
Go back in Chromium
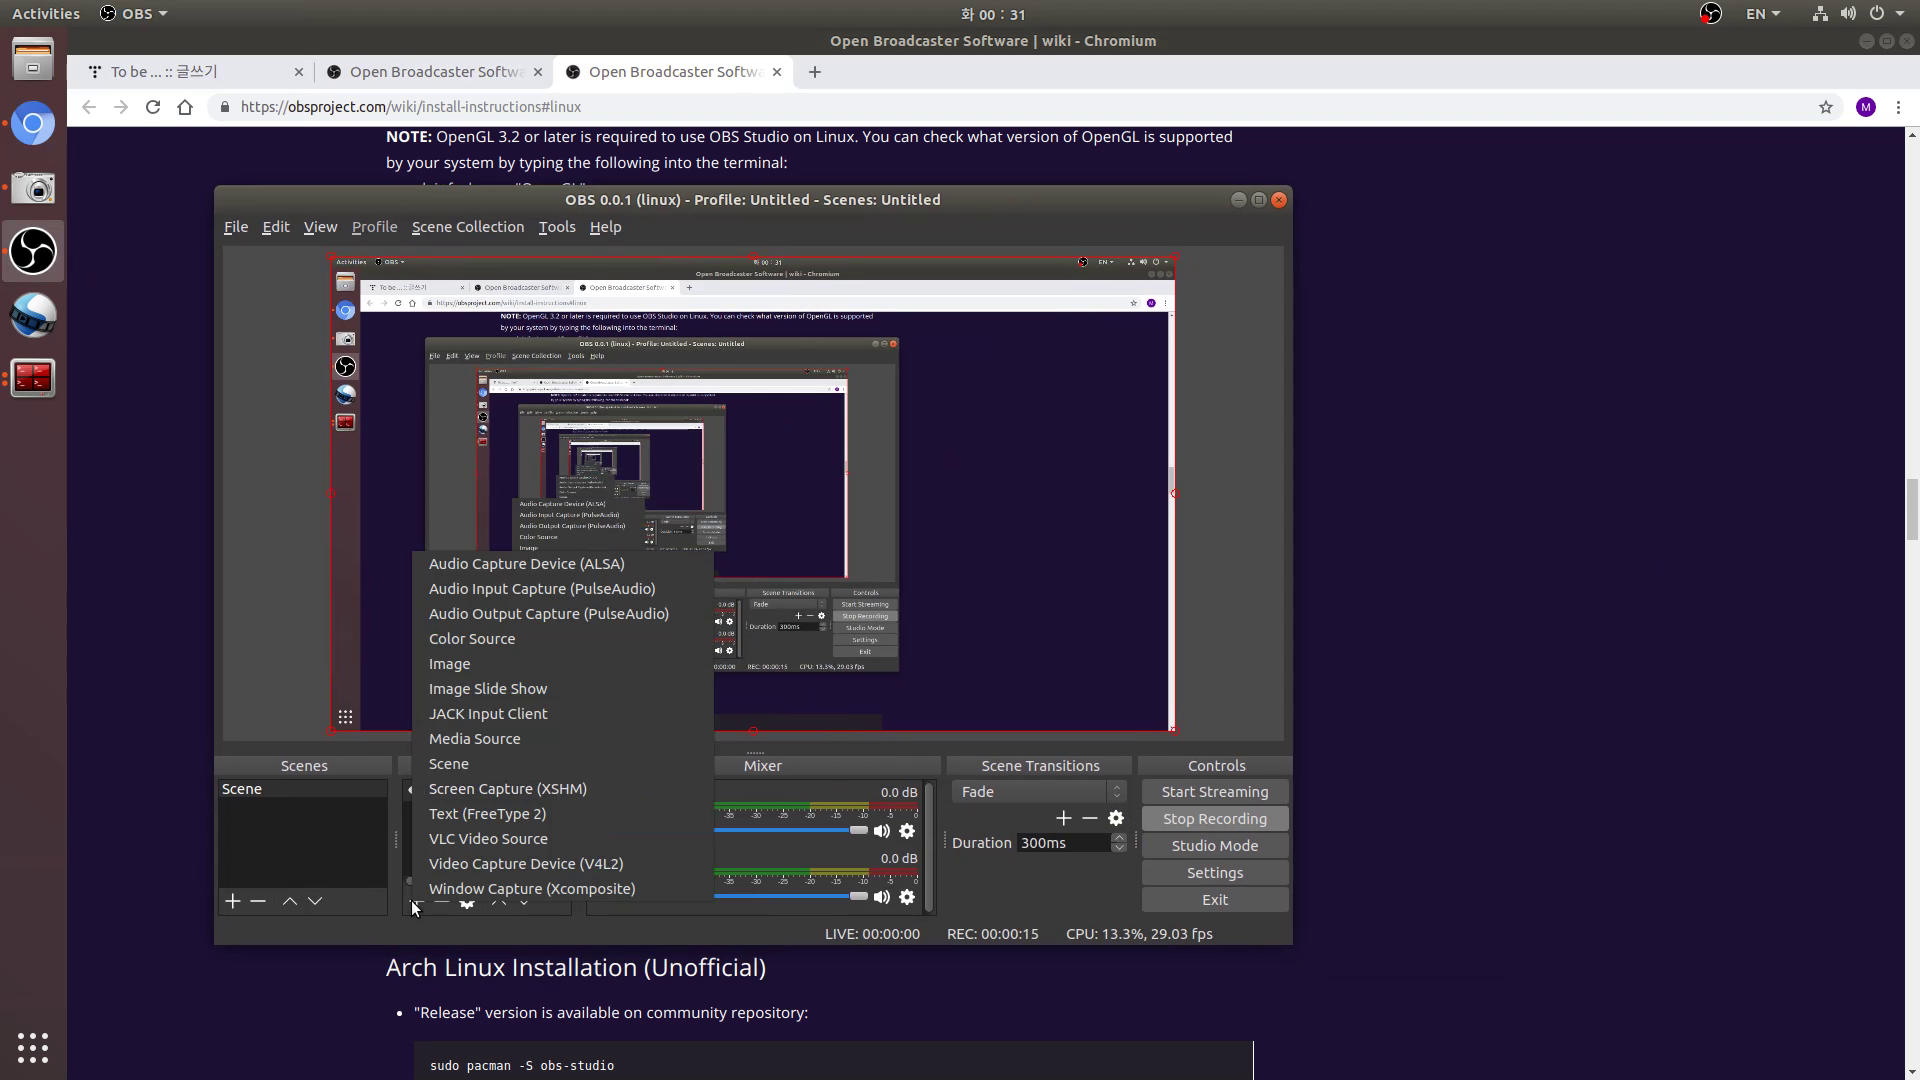point(89,107)
